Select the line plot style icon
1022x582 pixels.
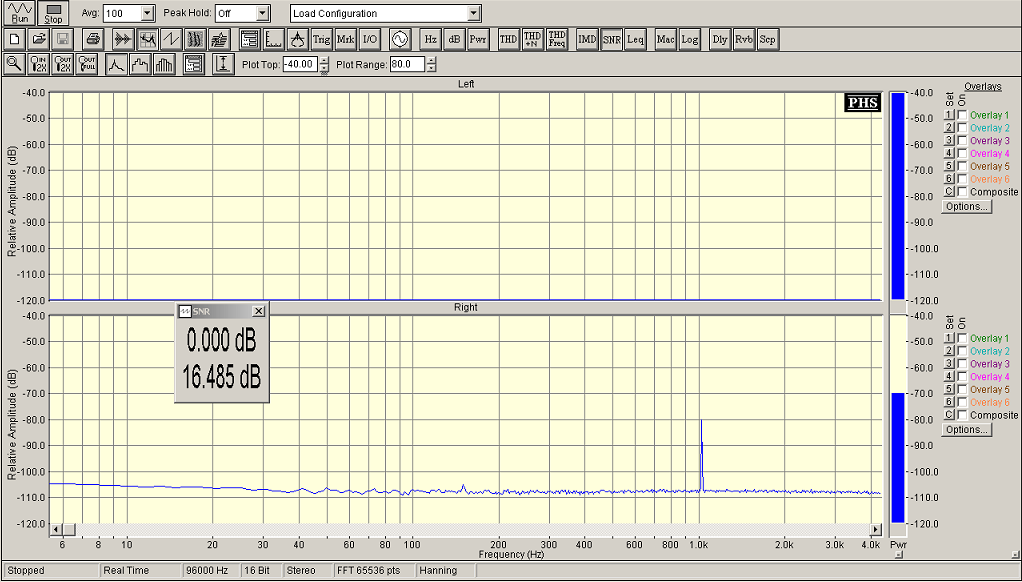(116, 64)
